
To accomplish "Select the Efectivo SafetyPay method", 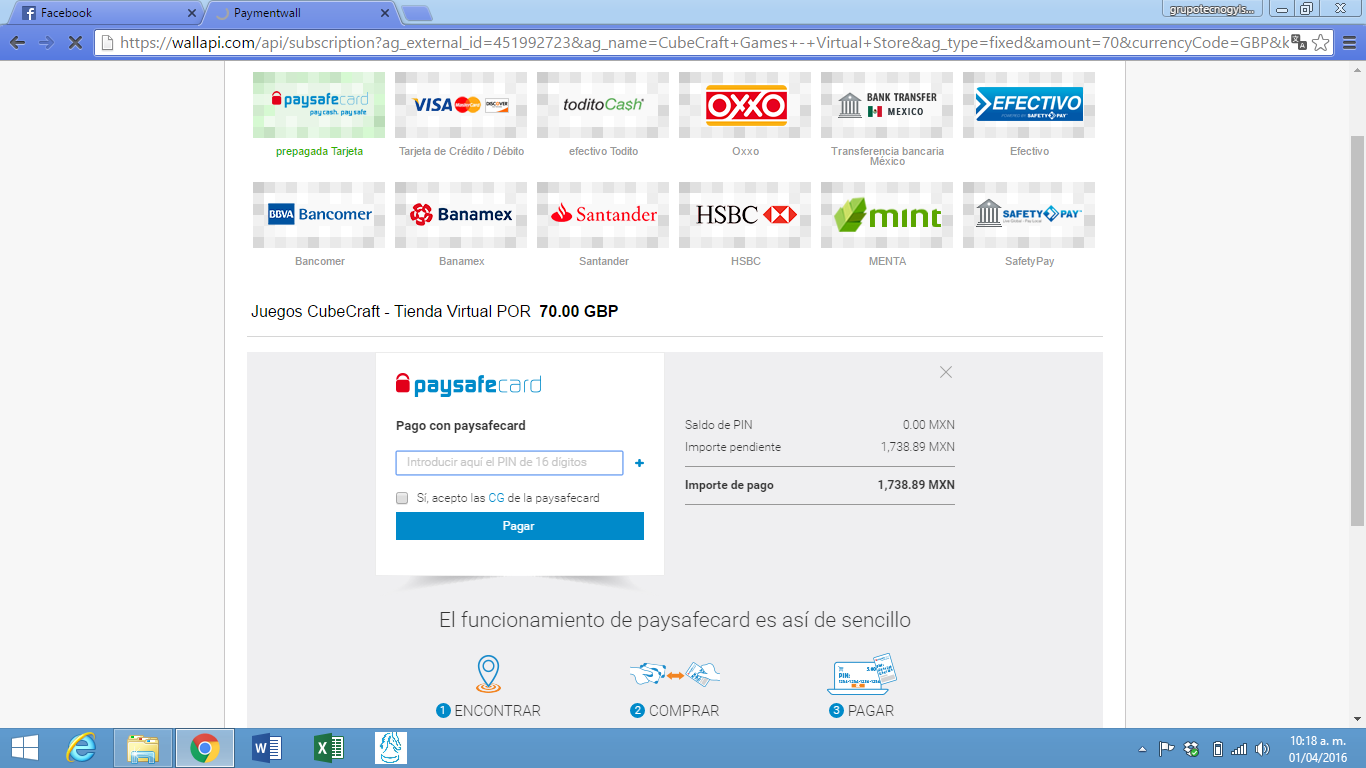I will click(1029, 105).
